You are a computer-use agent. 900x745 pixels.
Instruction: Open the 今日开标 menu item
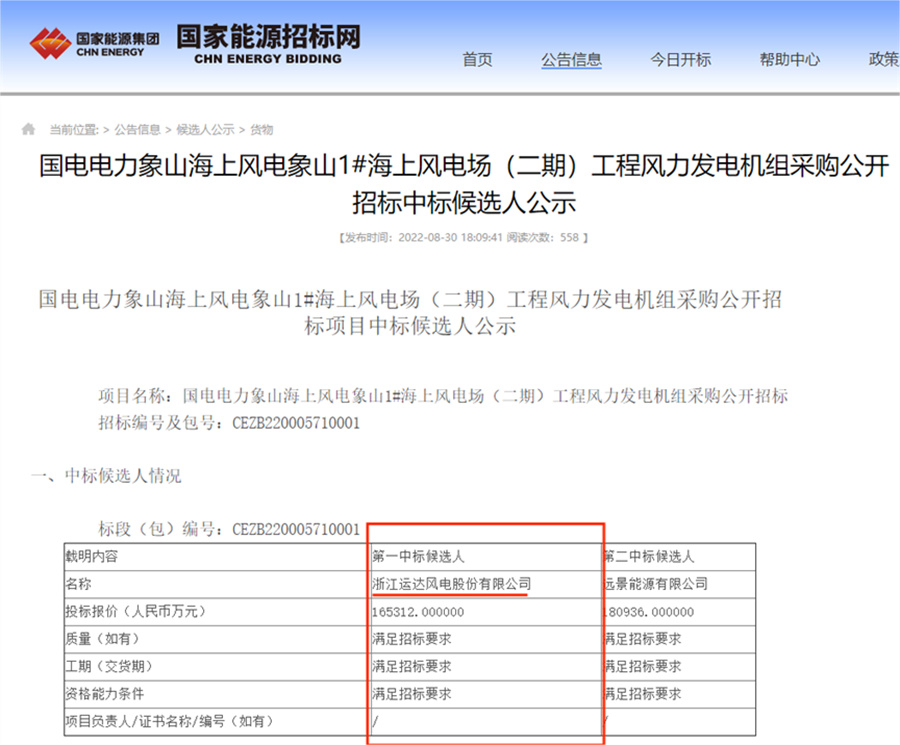[680, 60]
